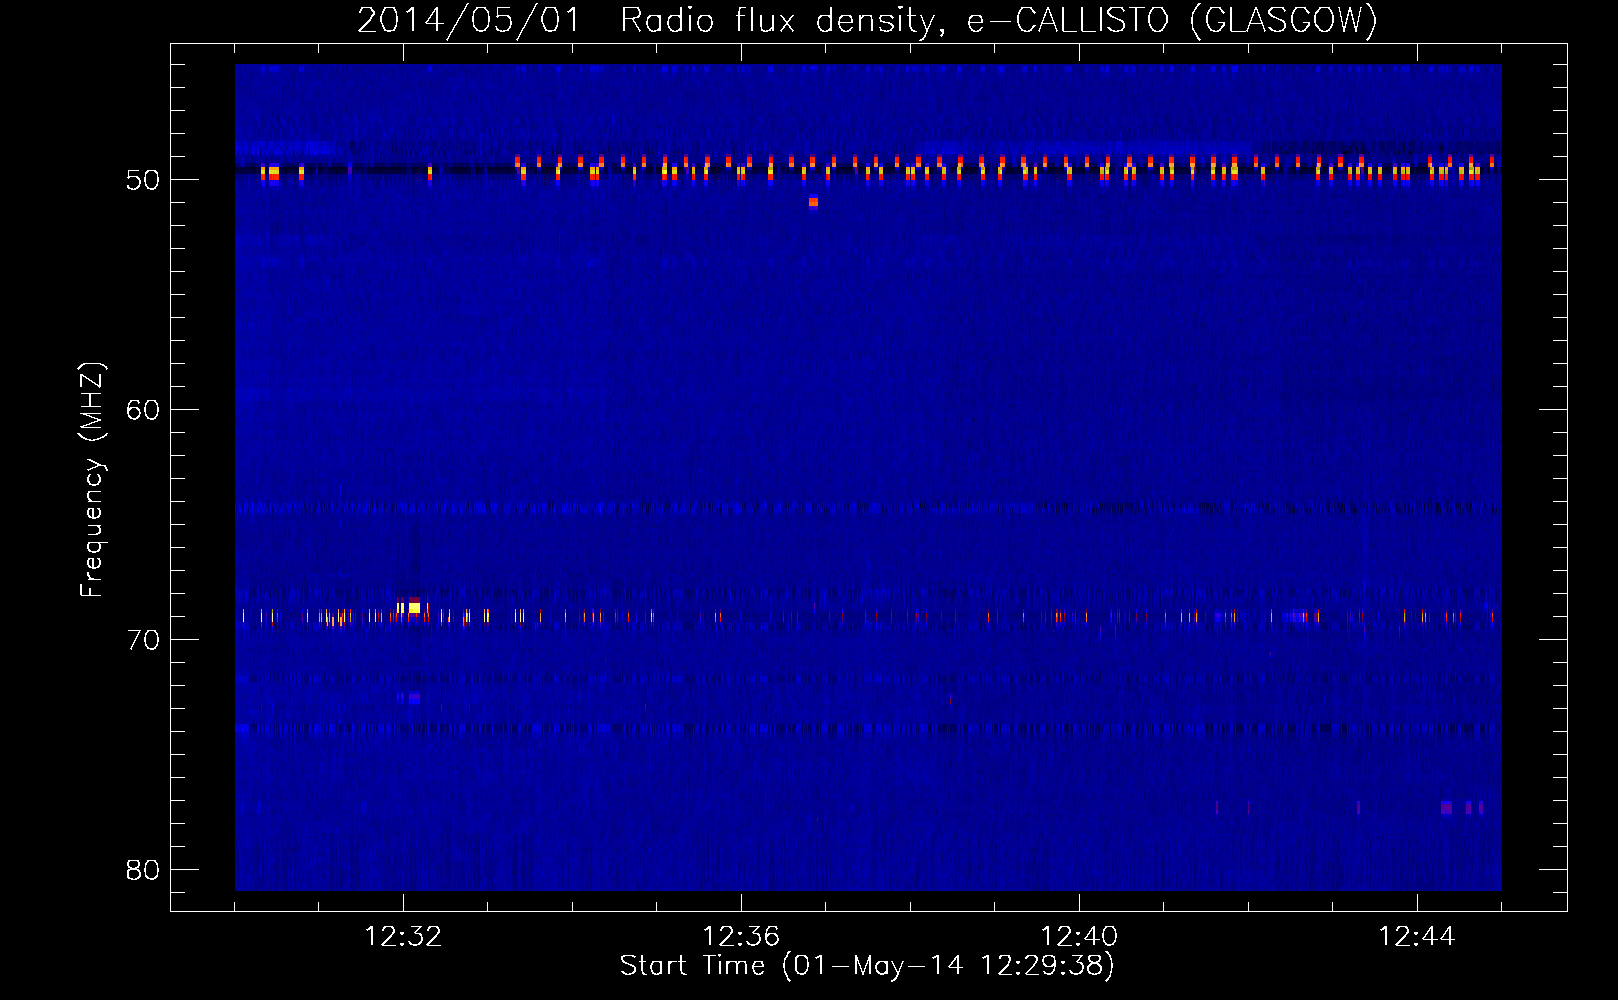Click the '80' frequency tick label
The width and height of the screenshot is (1618, 1000).
pos(143,870)
